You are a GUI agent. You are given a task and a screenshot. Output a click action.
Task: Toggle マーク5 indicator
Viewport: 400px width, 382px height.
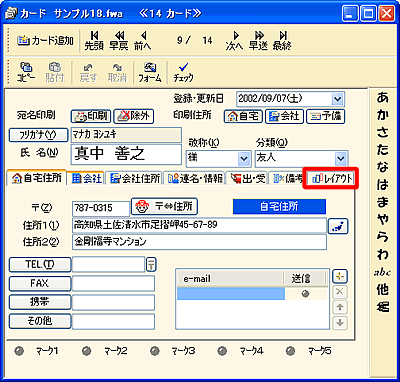click(x=291, y=351)
